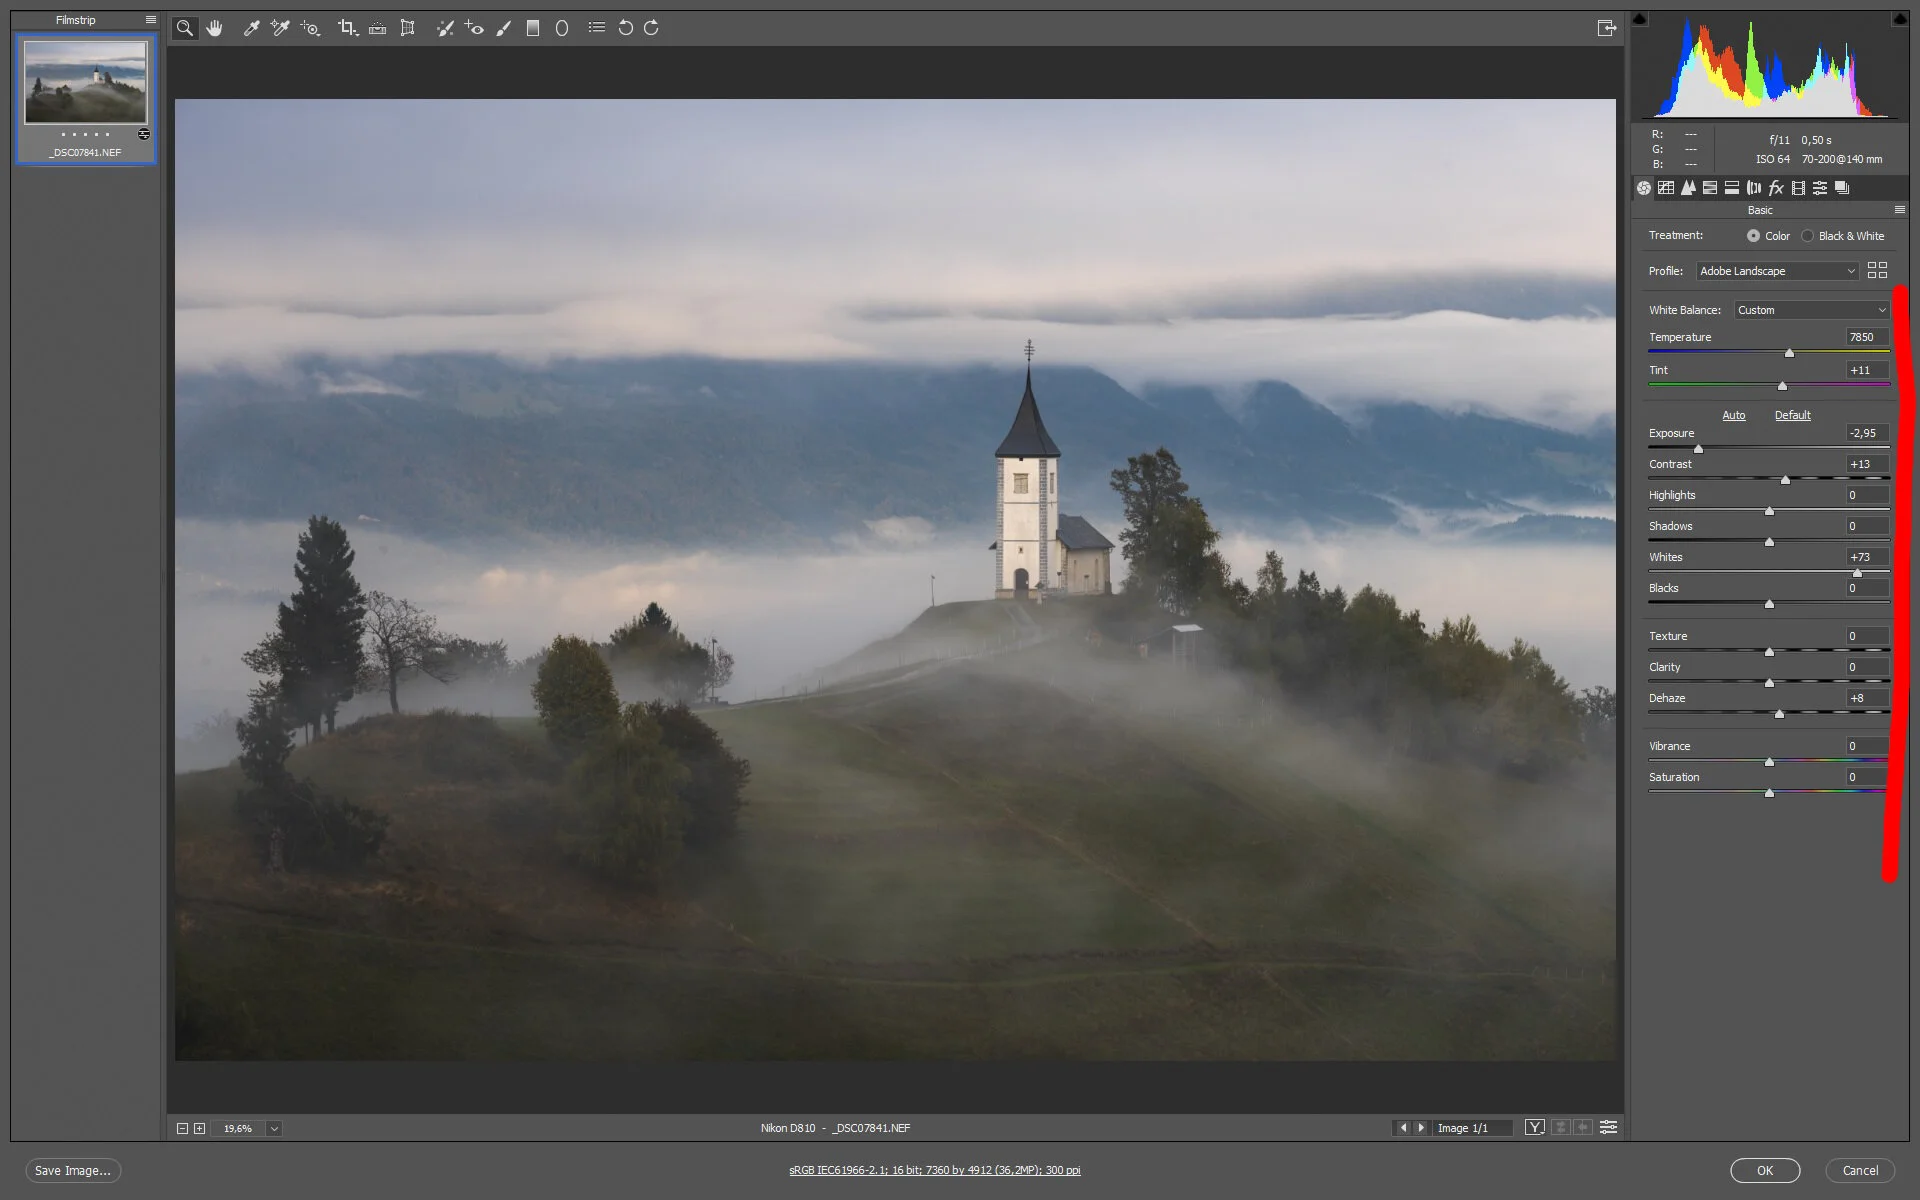Expand the White Balance Custom dropdown
1920x1200 pixels.
click(x=1811, y=310)
